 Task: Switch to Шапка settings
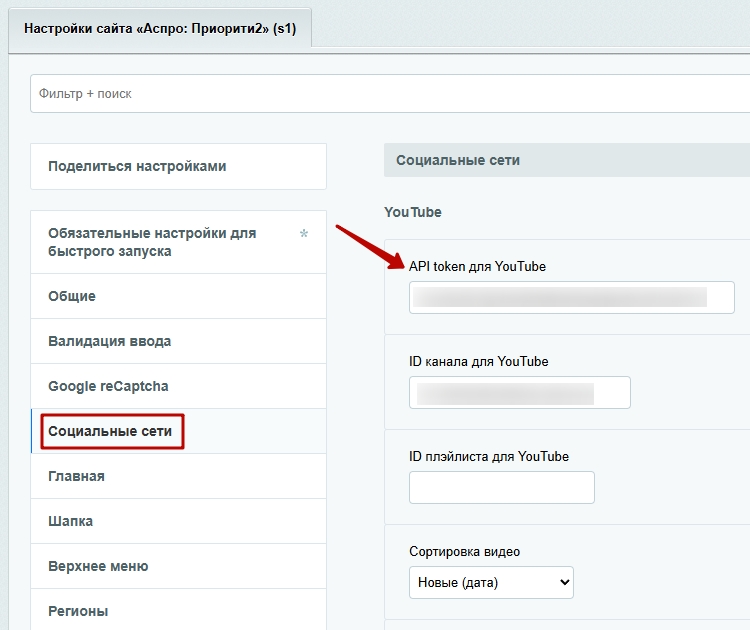tap(178, 521)
